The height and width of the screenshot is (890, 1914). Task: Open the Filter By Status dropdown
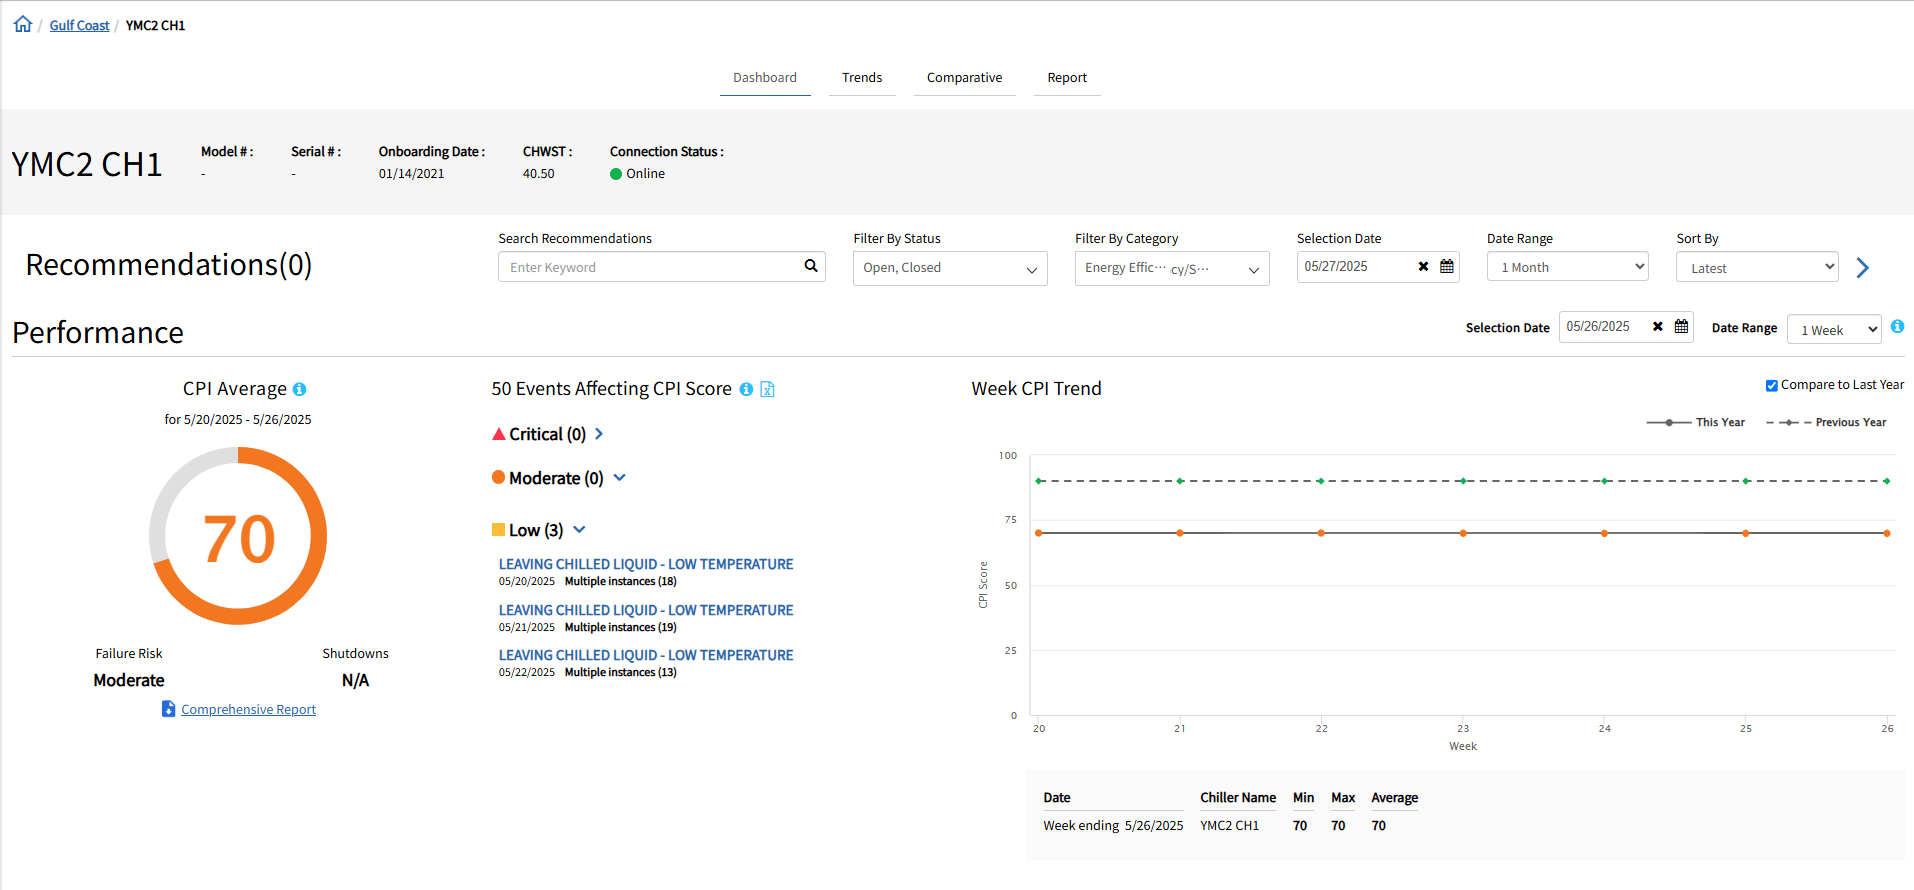pyautogui.click(x=950, y=268)
